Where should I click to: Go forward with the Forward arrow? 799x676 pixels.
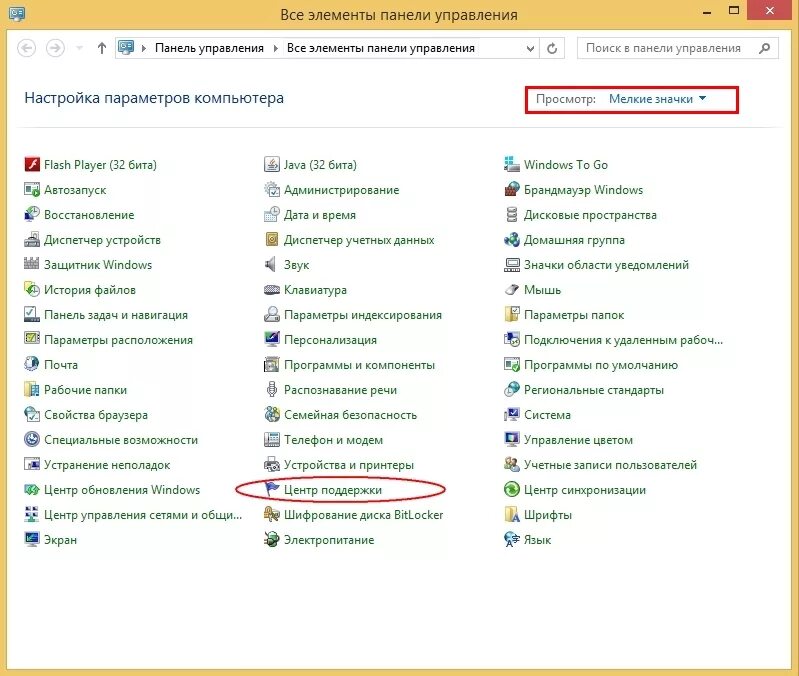click(x=55, y=48)
